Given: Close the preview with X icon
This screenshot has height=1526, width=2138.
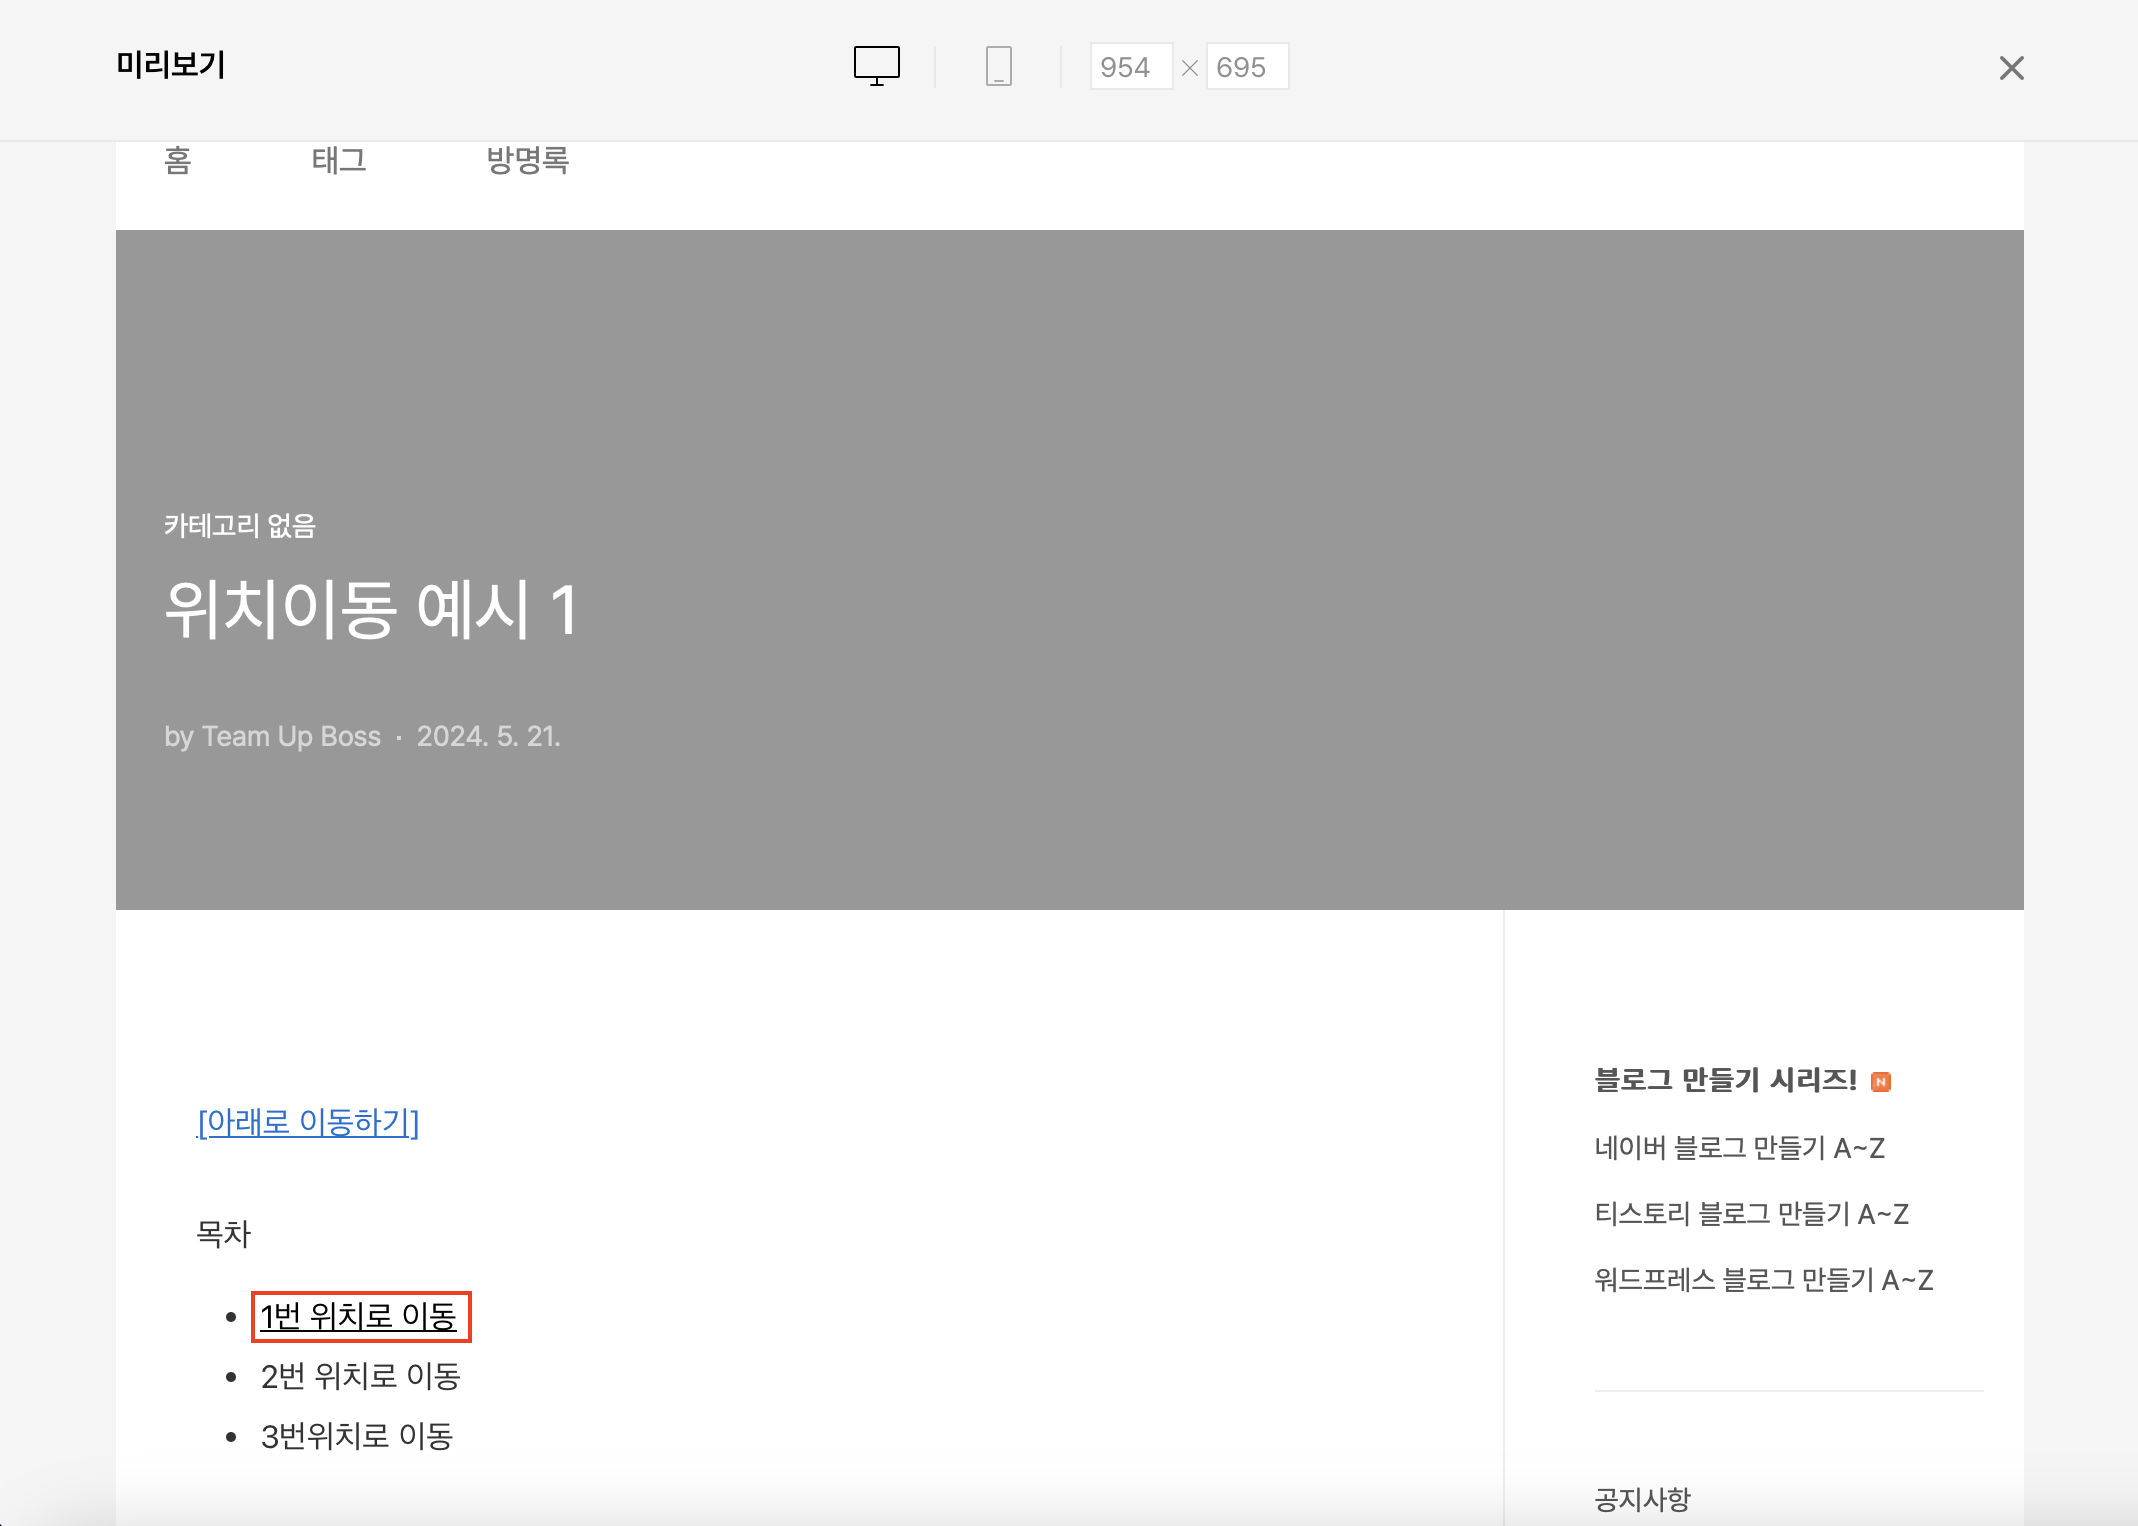Looking at the screenshot, I should [x=2011, y=68].
